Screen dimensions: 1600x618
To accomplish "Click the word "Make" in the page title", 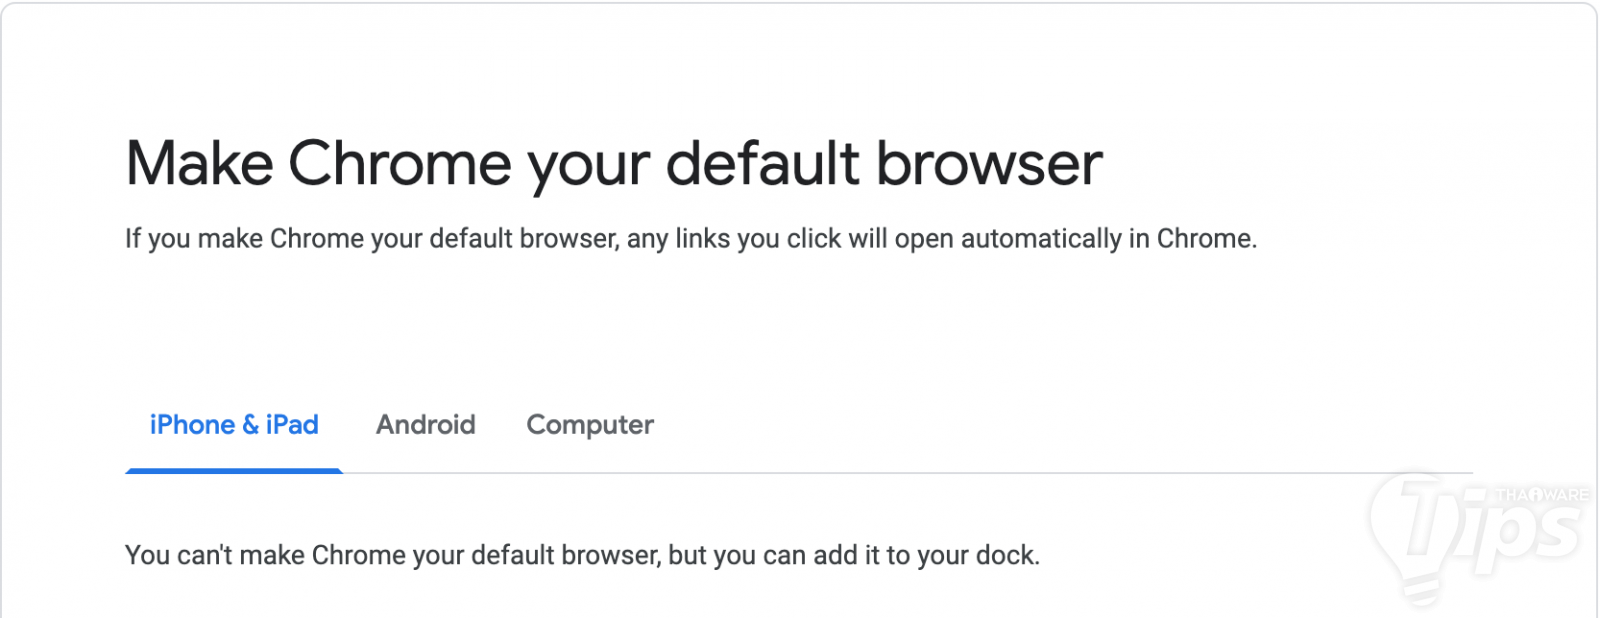I will (x=199, y=163).
